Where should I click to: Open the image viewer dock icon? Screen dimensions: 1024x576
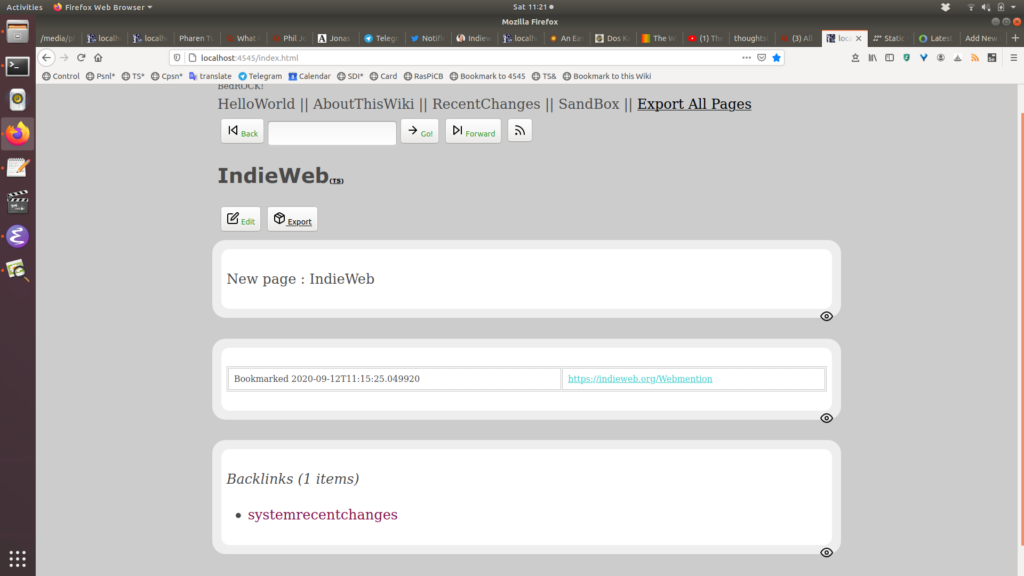[18, 270]
